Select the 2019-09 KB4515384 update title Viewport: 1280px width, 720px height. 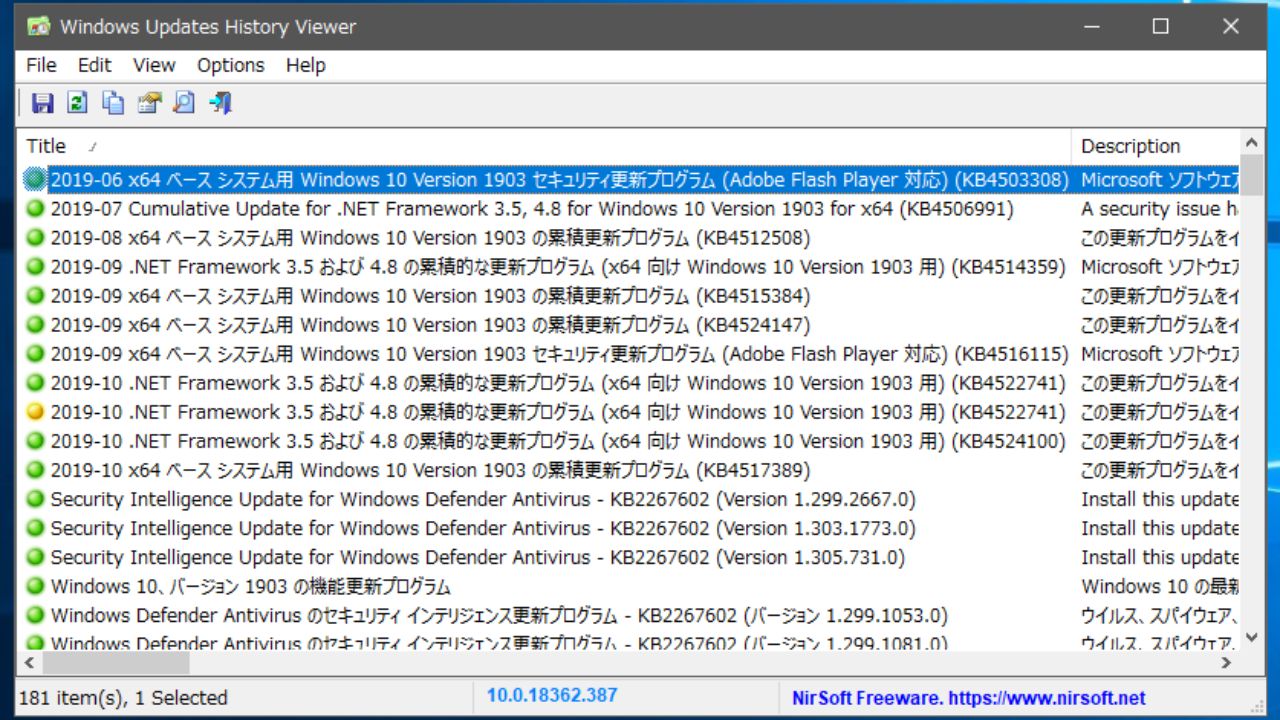pyautogui.click(x=430, y=296)
